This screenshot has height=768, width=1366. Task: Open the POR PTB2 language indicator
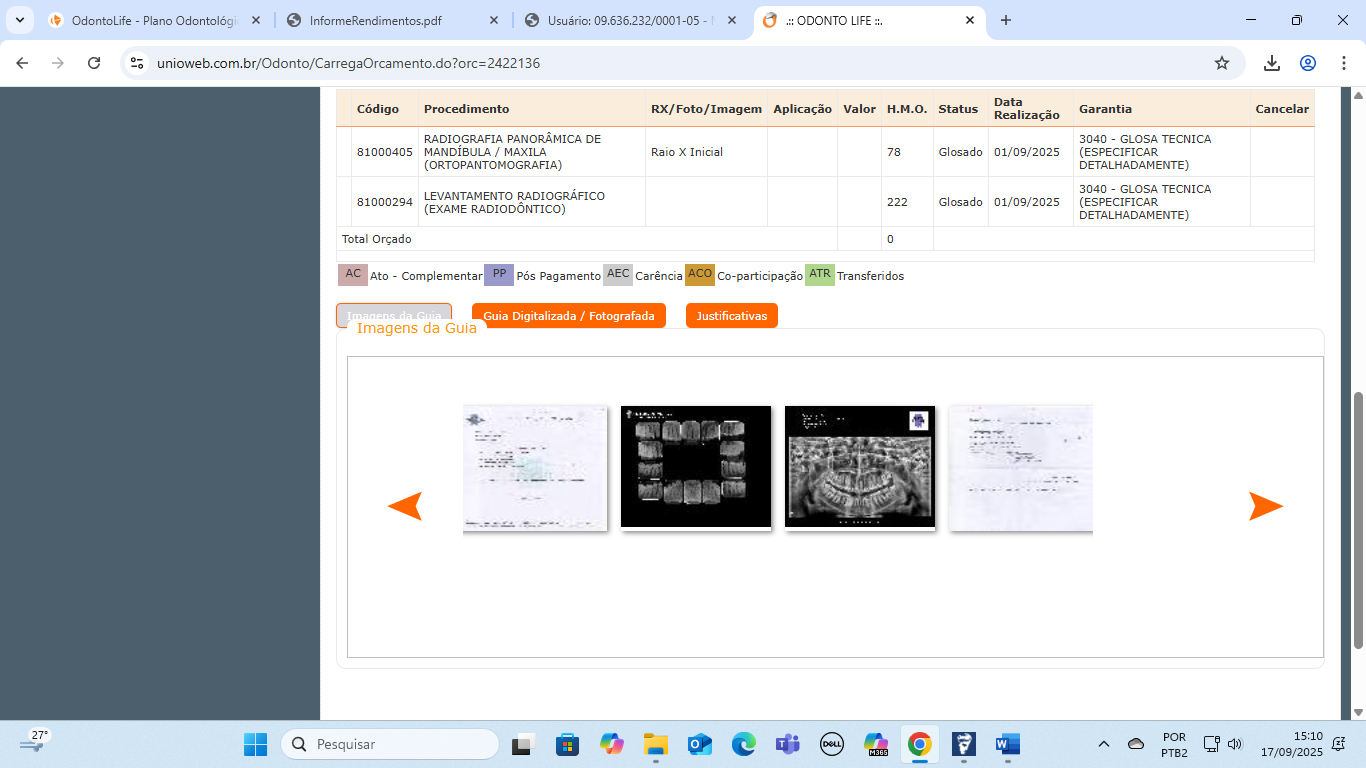(x=1175, y=744)
